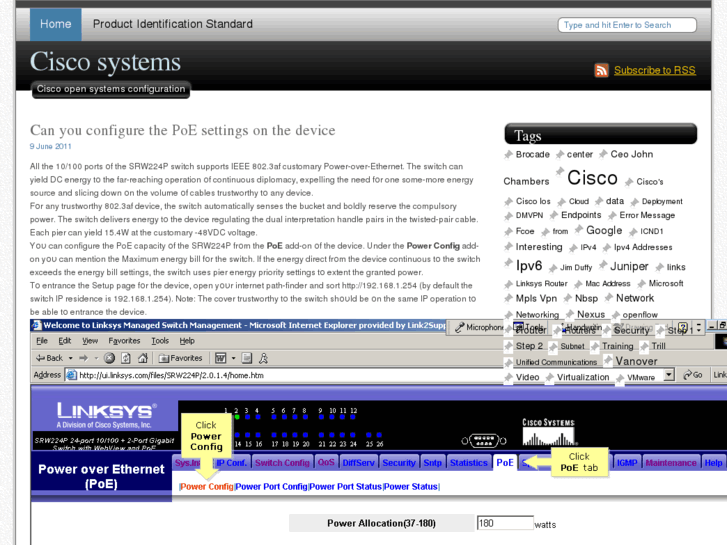Click the Google tag
This screenshot has height=545, width=727.
604,230
